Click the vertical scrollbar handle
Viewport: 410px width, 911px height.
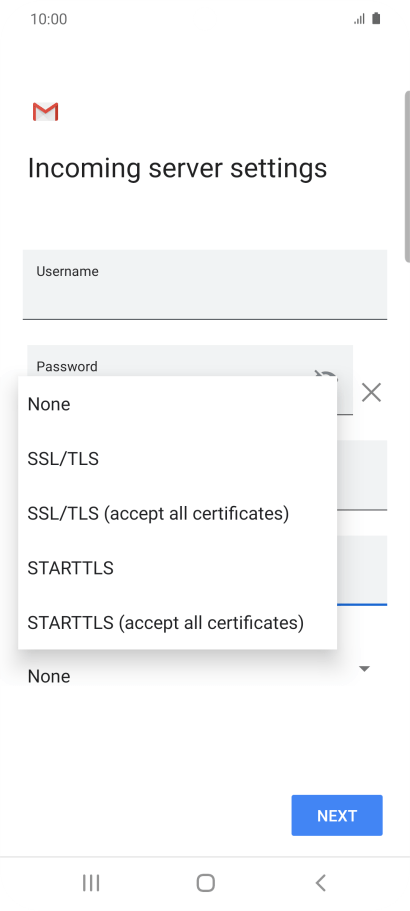(x=407, y=176)
